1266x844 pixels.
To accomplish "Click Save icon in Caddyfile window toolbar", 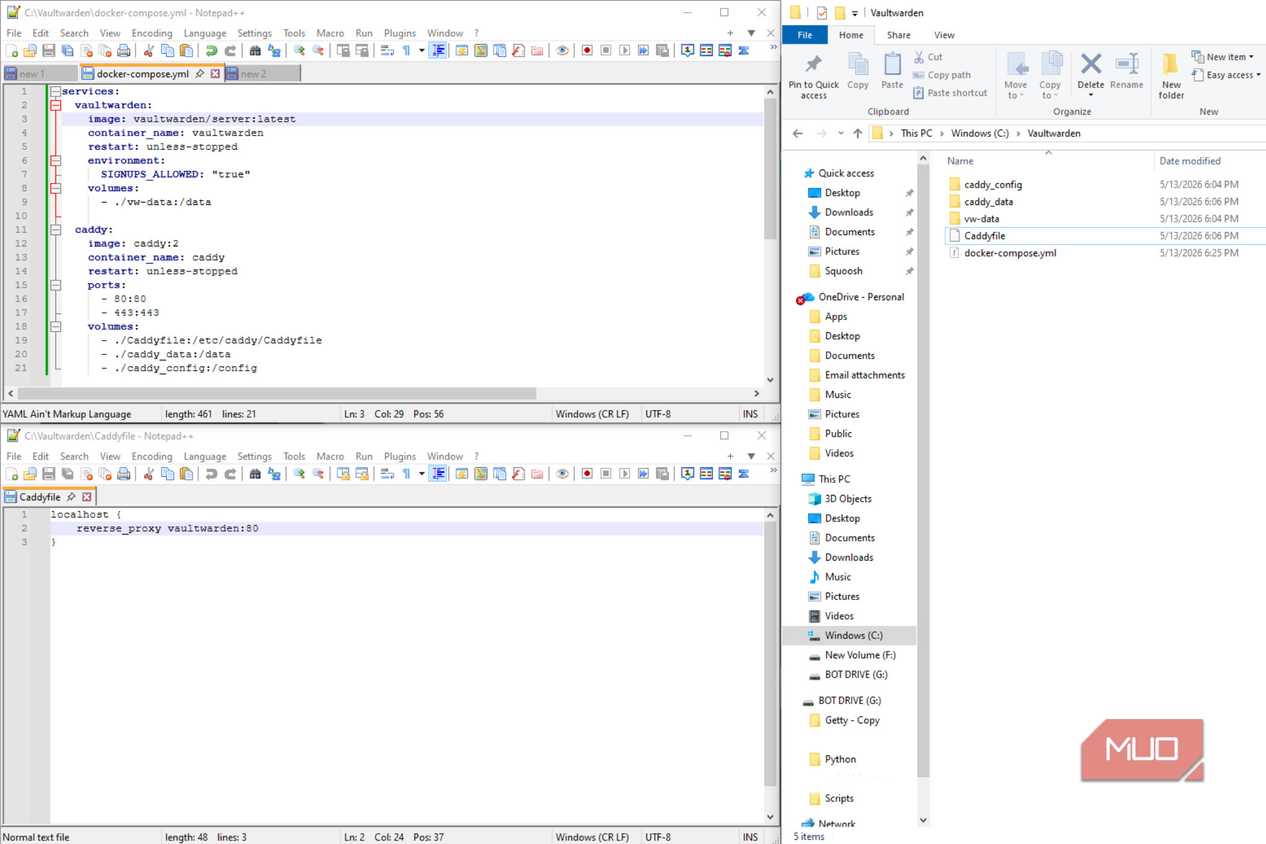I will pyautogui.click(x=49, y=474).
